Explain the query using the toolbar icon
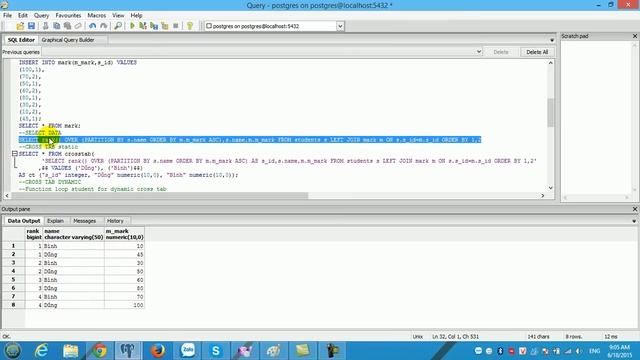 click(x=165, y=26)
